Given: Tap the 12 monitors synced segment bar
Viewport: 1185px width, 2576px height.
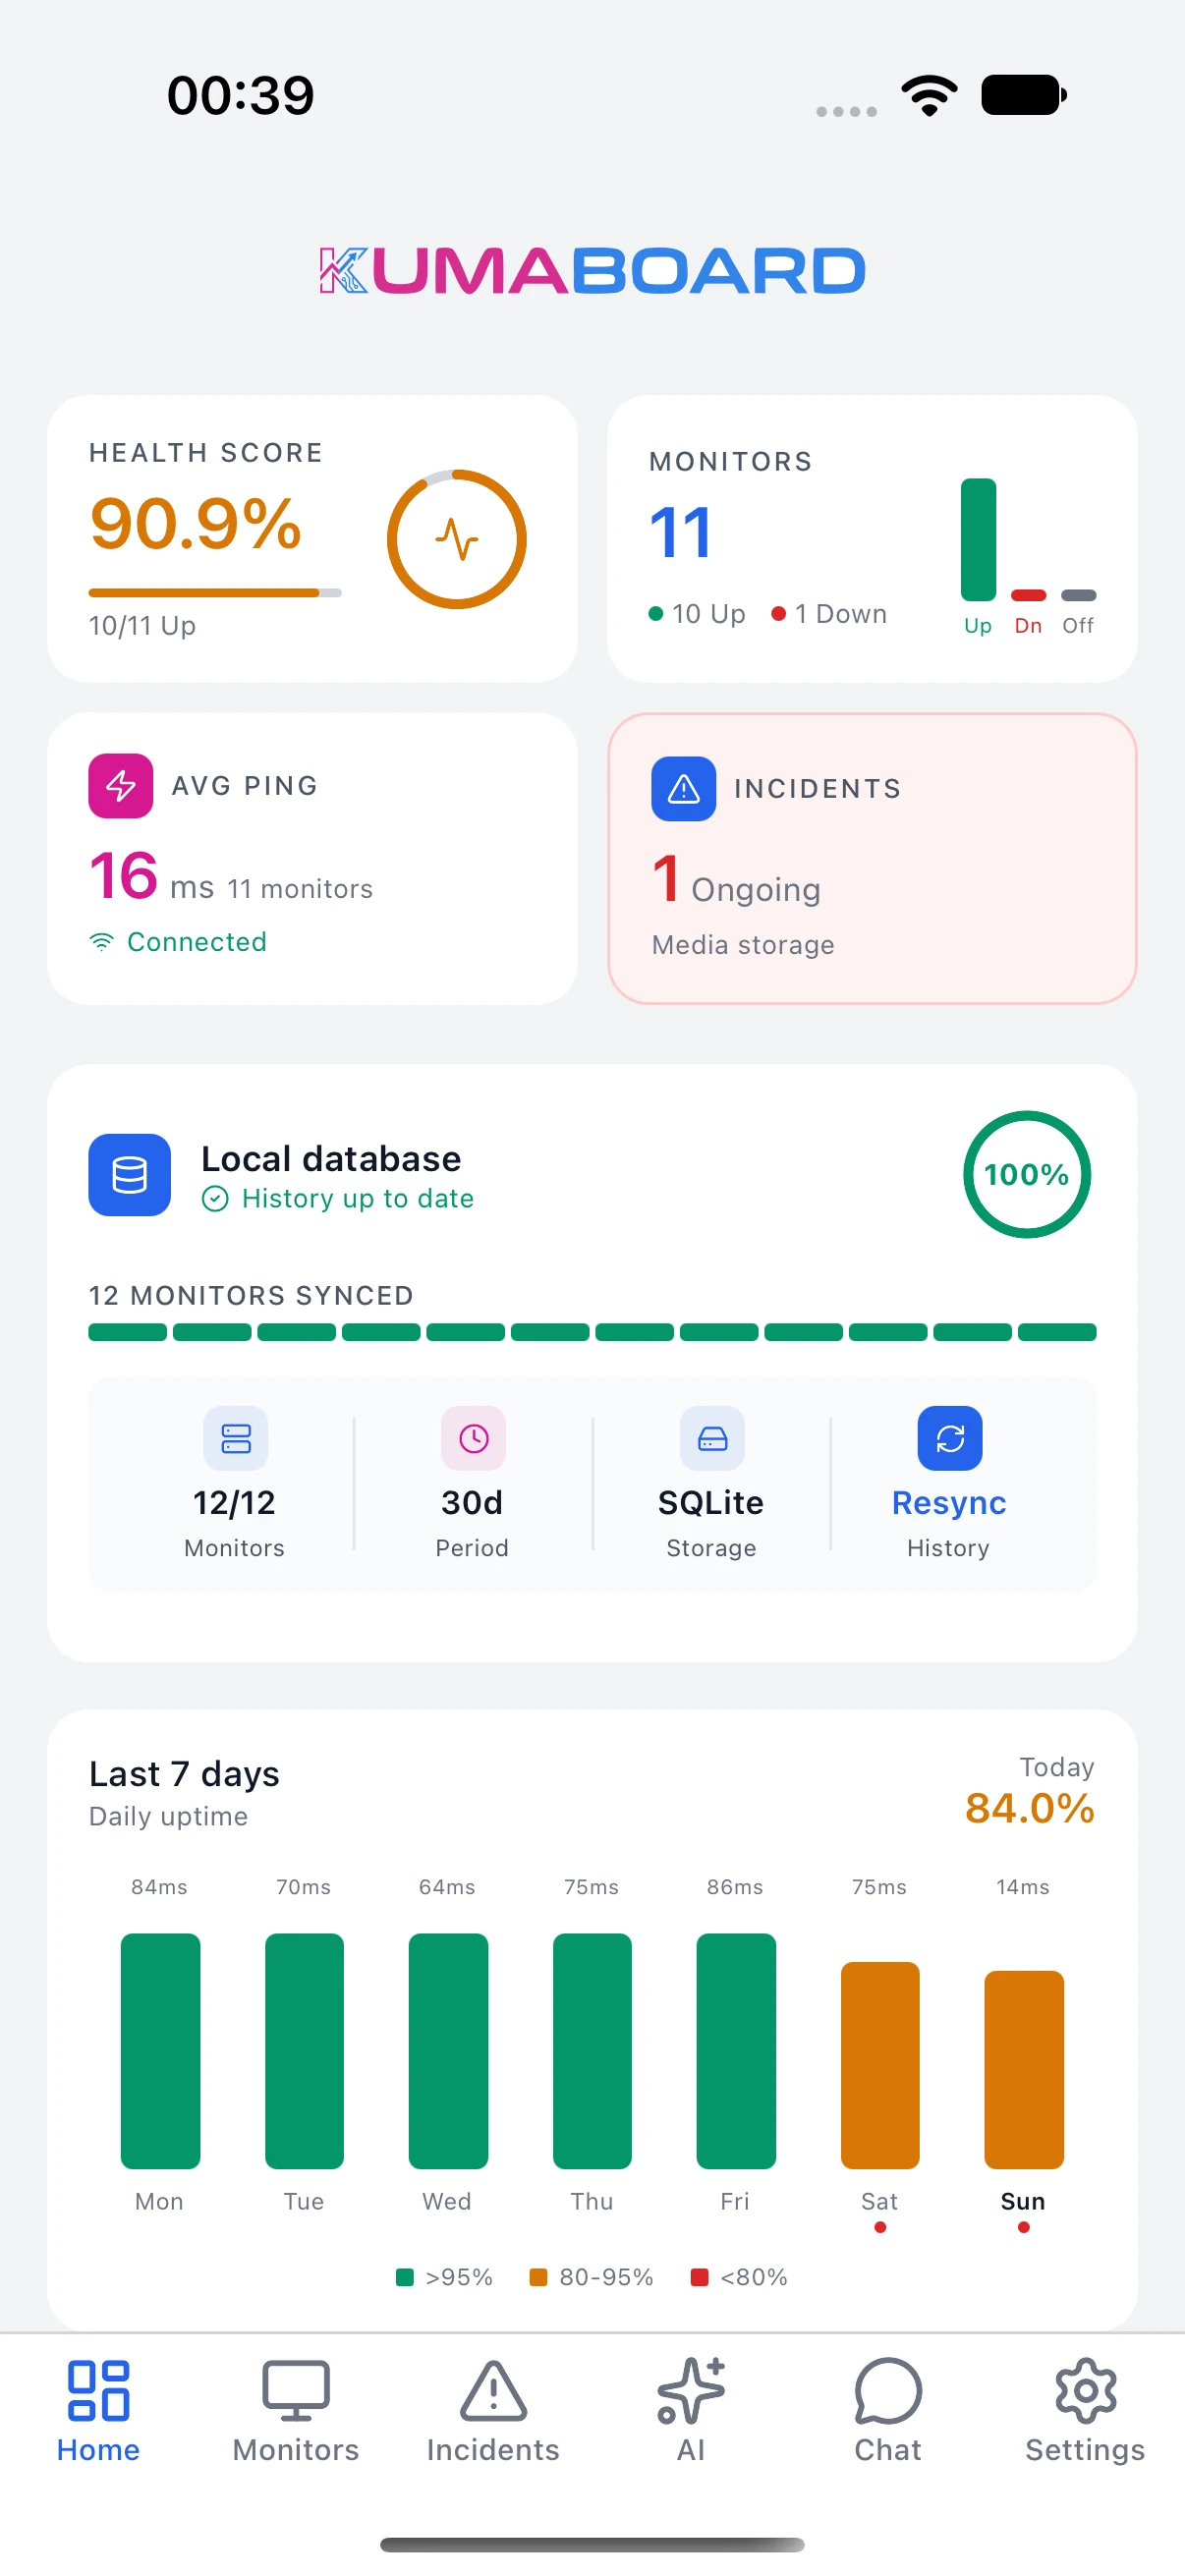Looking at the screenshot, I should [x=592, y=1332].
